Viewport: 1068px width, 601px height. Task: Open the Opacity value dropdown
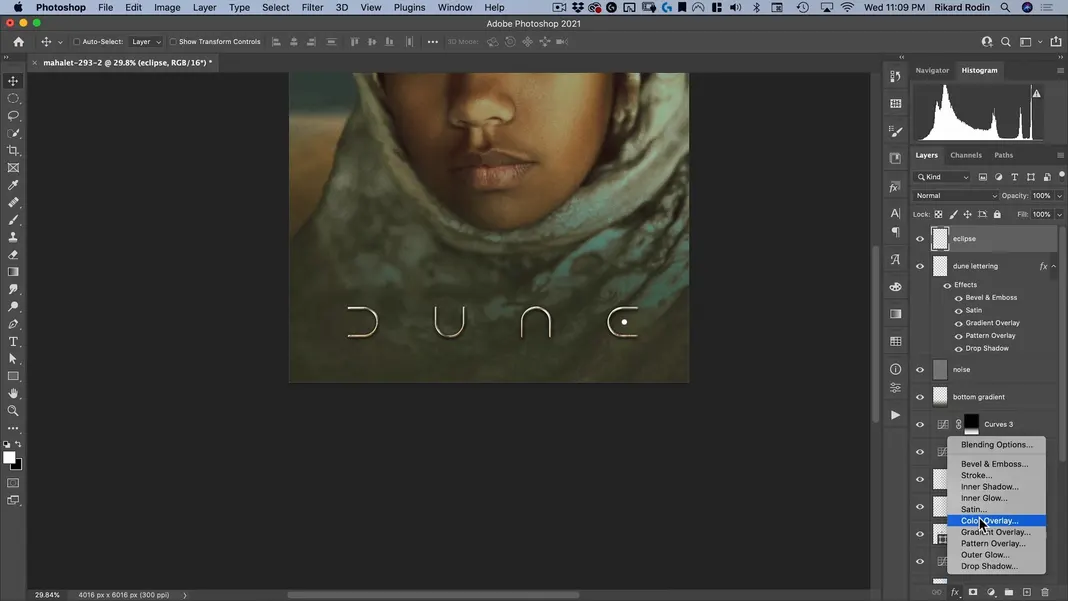1058,196
